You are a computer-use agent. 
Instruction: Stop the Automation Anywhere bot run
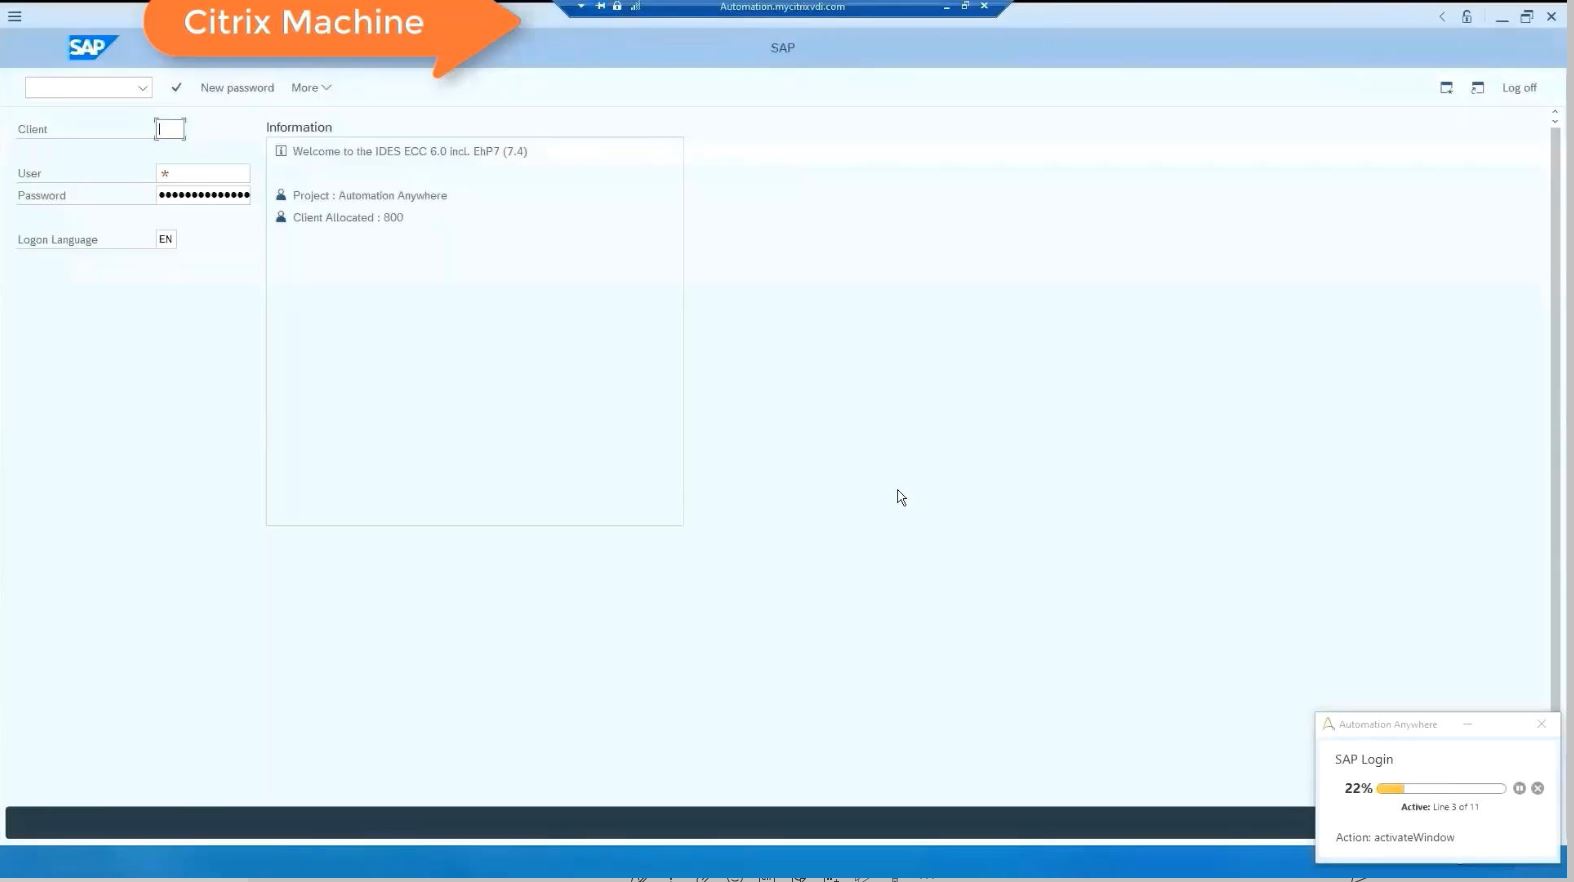(1538, 788)
